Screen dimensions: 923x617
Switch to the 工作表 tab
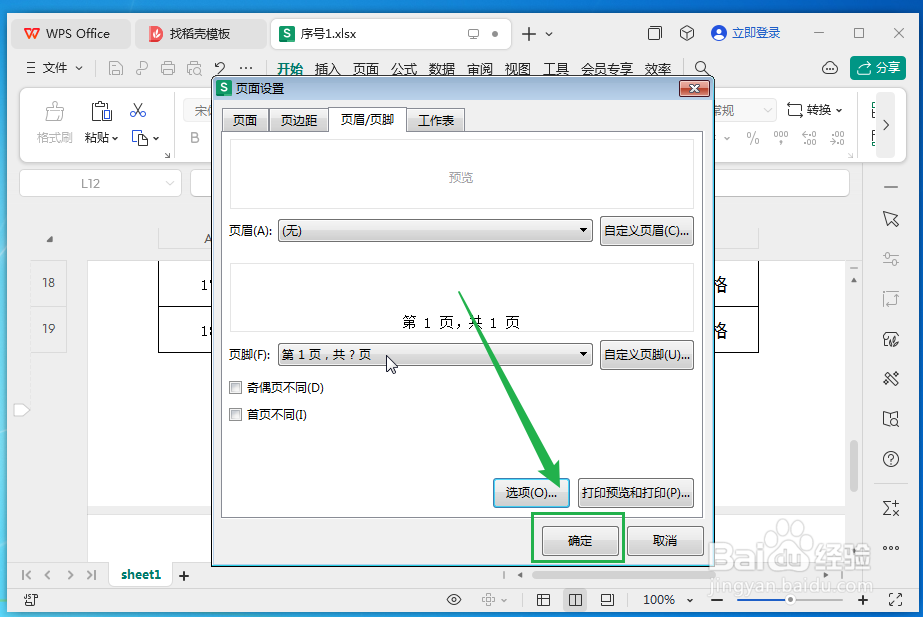[435, 119]
